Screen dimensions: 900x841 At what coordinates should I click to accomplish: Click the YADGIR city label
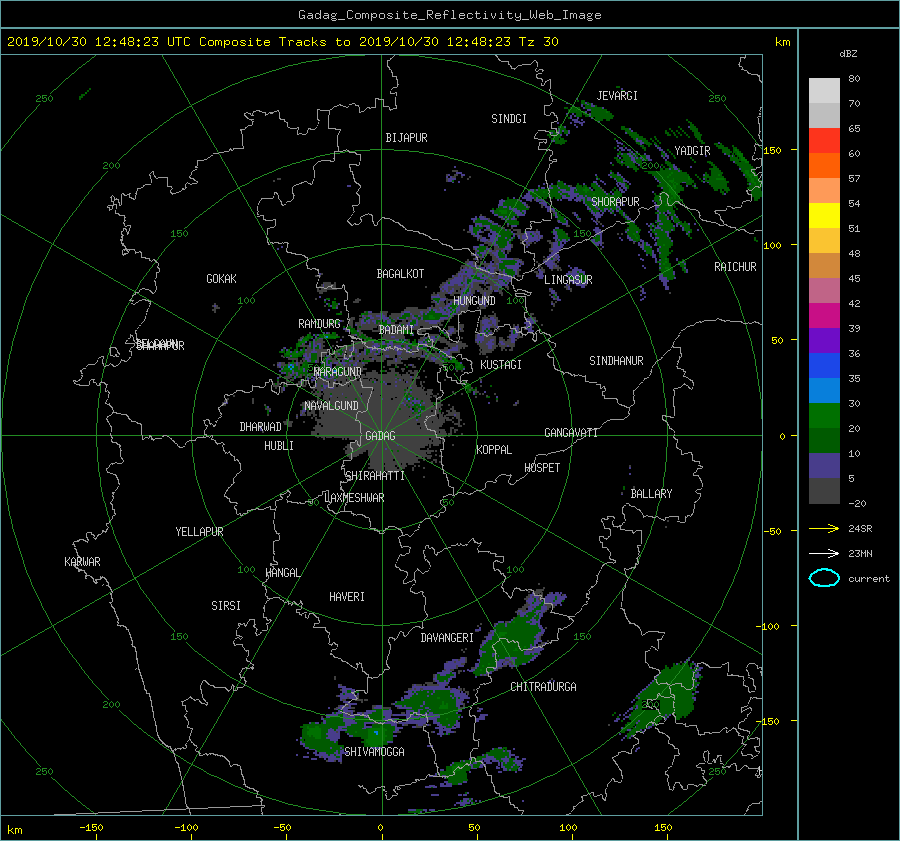[692, 151]
